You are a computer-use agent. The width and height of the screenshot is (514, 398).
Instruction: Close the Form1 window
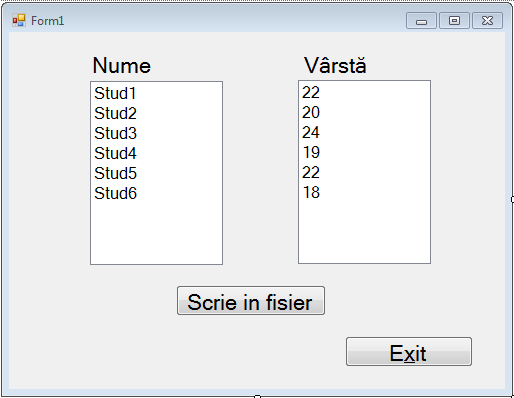coord(487,21)
